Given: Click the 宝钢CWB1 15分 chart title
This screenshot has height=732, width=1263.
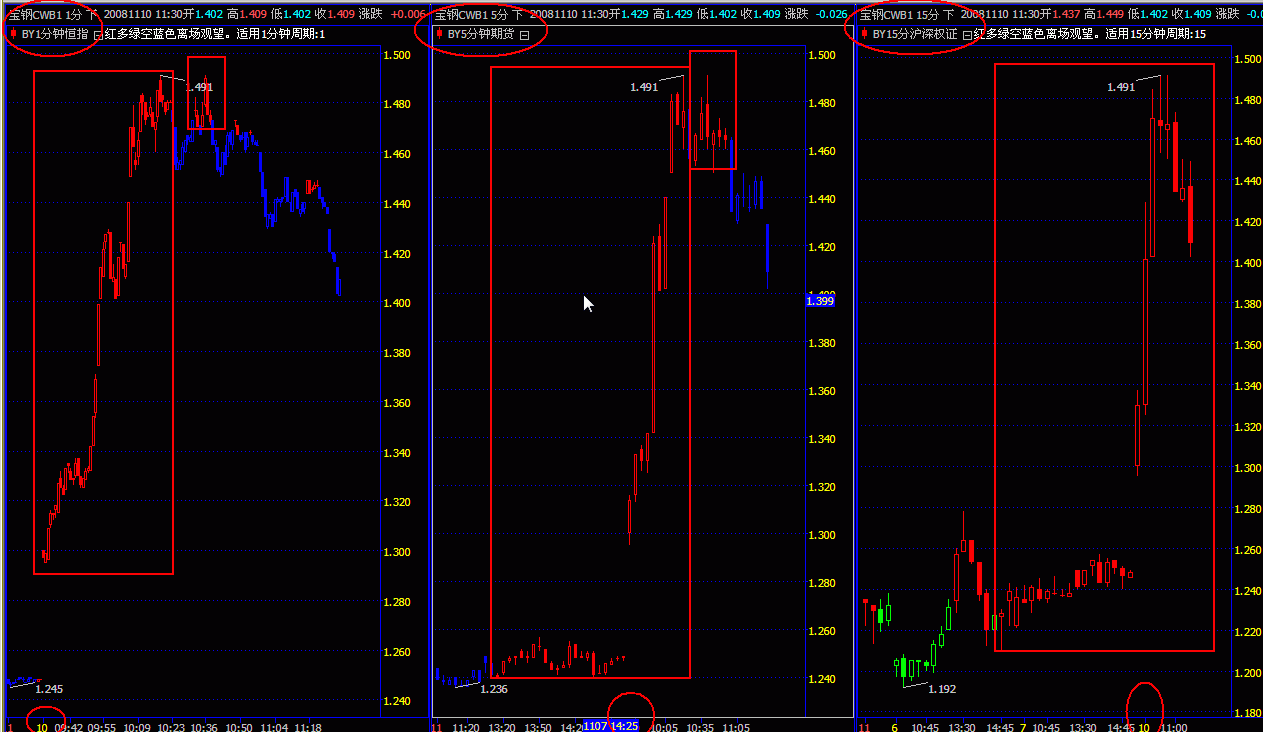Looking at the screenshot, I should click(x=900, y=15).
